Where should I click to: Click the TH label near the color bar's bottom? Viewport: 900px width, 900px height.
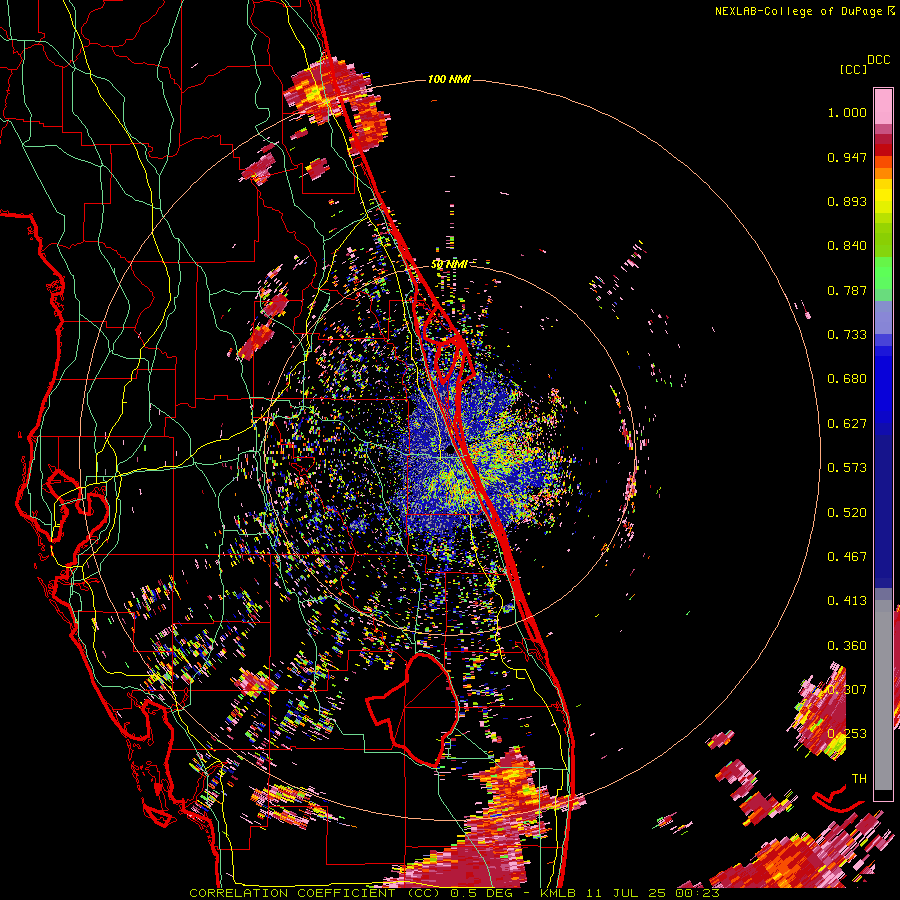pos(859,779)
